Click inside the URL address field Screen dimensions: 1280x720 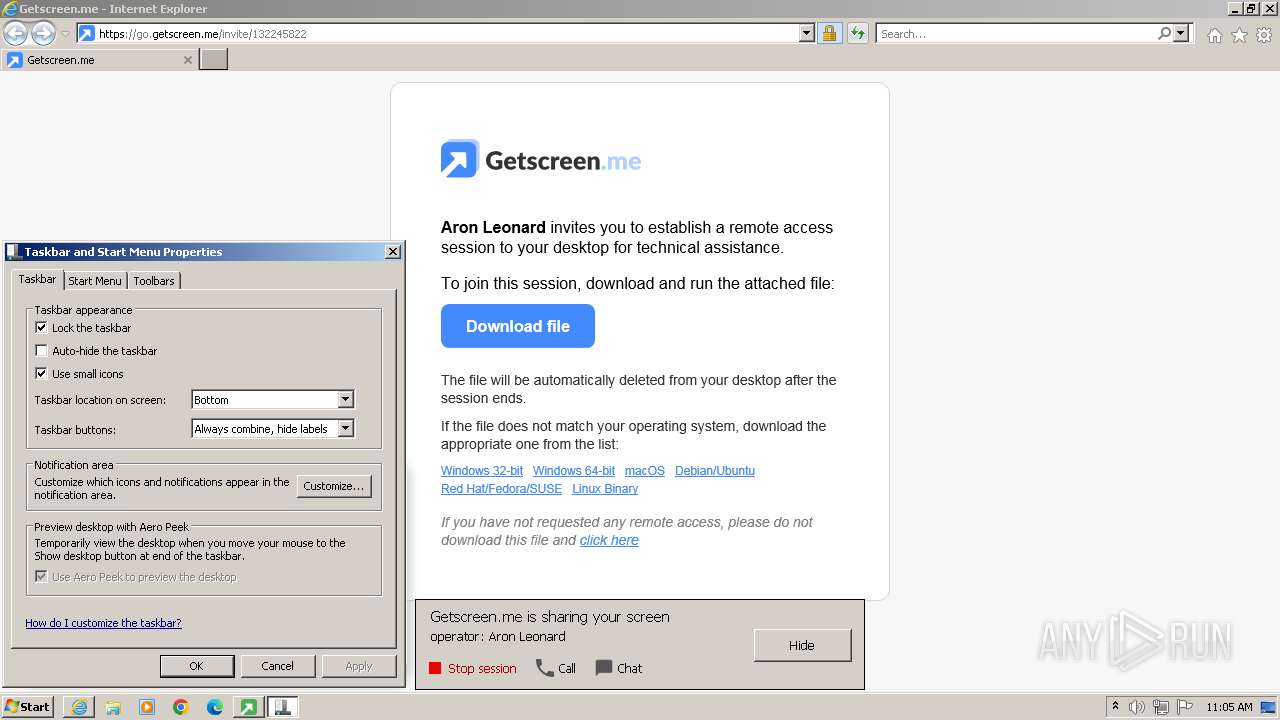(x=448, y=33)
